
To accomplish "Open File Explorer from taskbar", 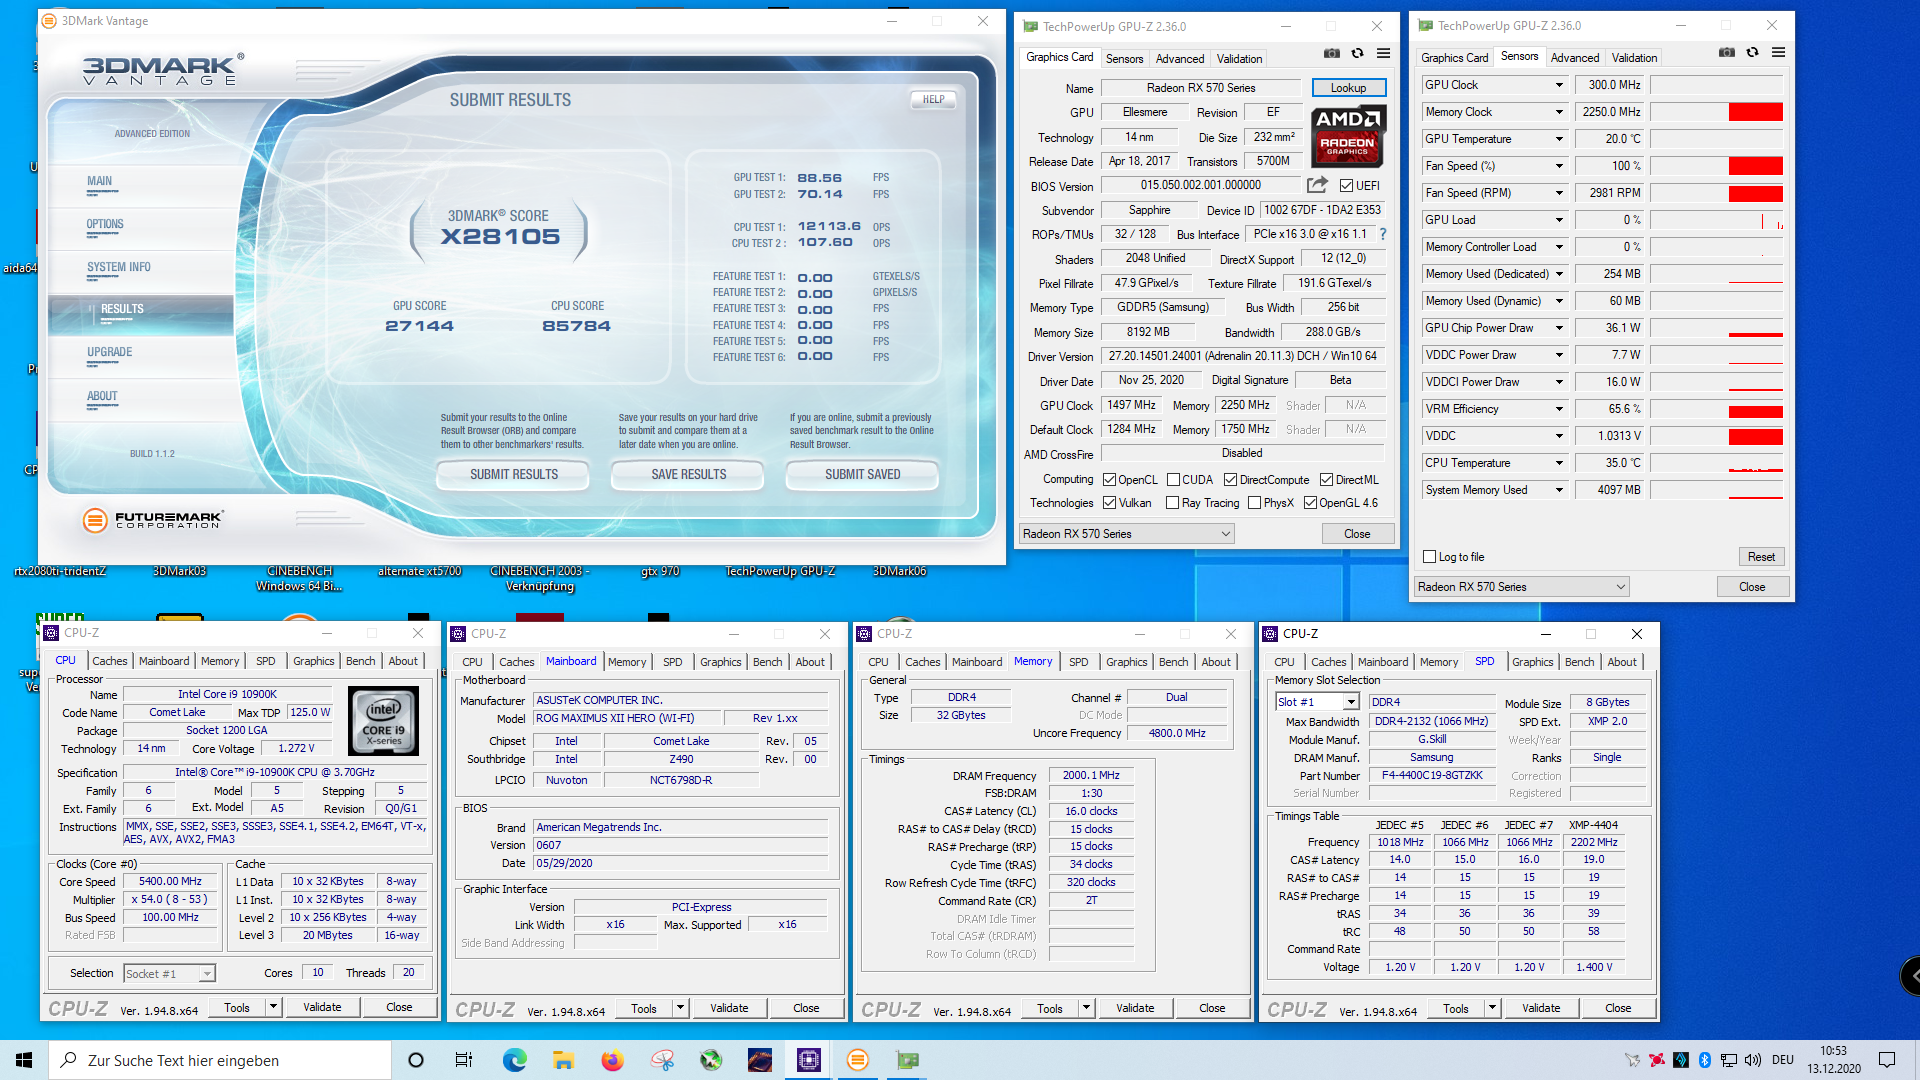I will (563, 1060).
